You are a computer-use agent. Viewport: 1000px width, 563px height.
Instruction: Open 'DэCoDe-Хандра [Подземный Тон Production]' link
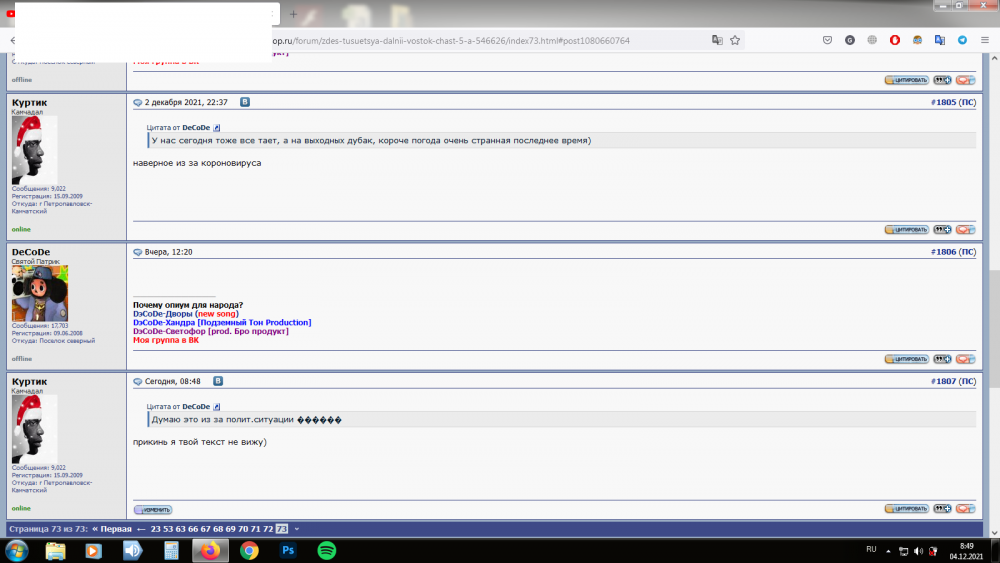[222, 323]
